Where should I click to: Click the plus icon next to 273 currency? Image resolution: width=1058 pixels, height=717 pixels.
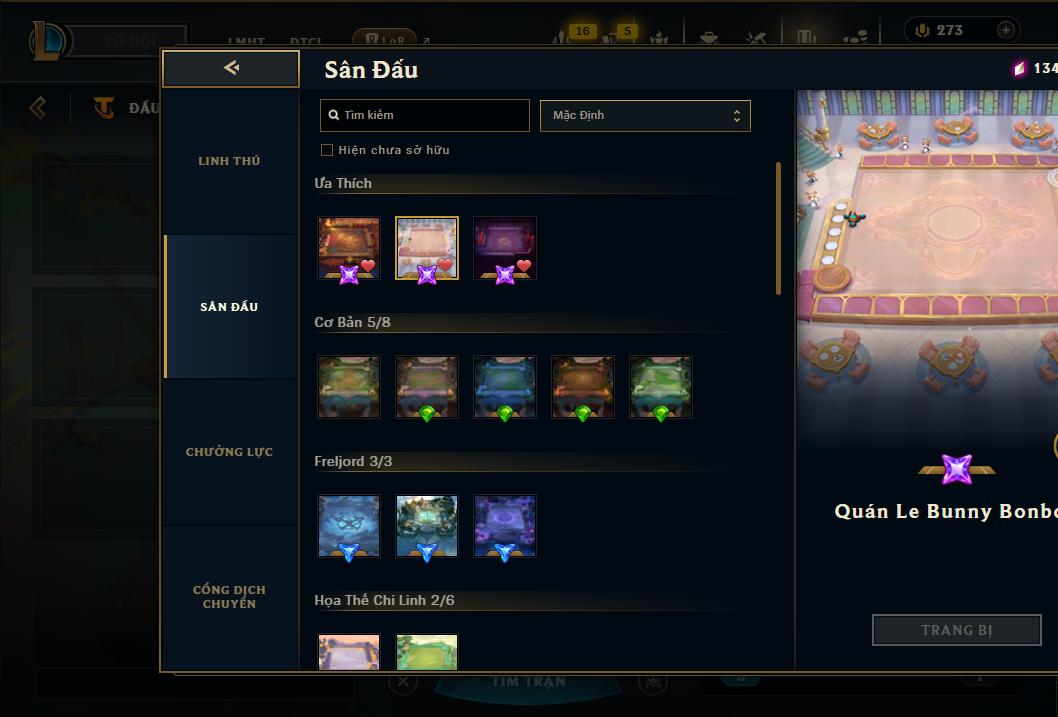pos(1005,30)
